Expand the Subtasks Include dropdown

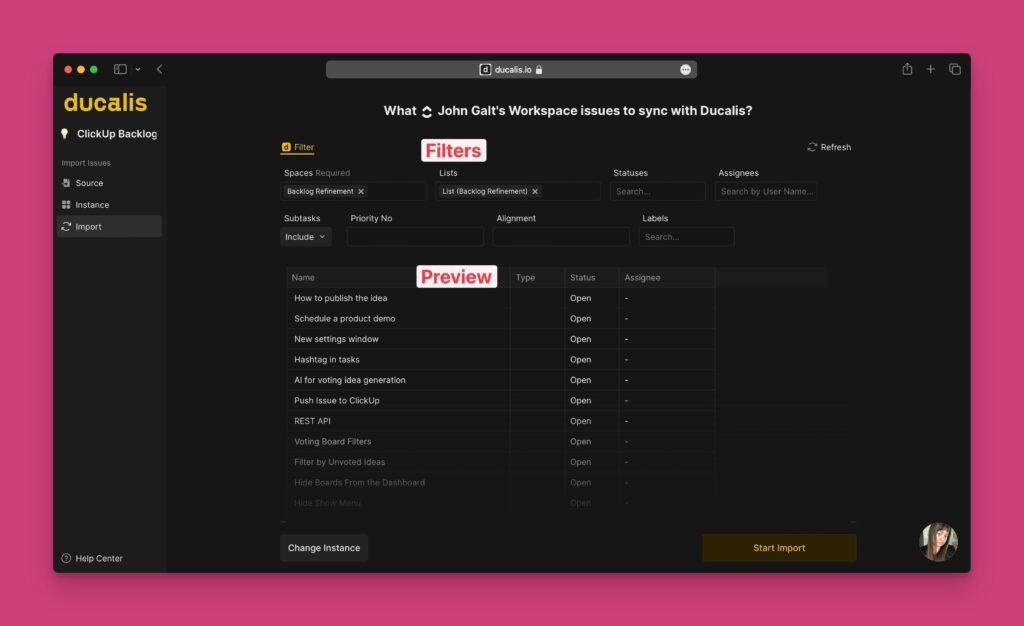pyautogui.click(x=305, y=237)
